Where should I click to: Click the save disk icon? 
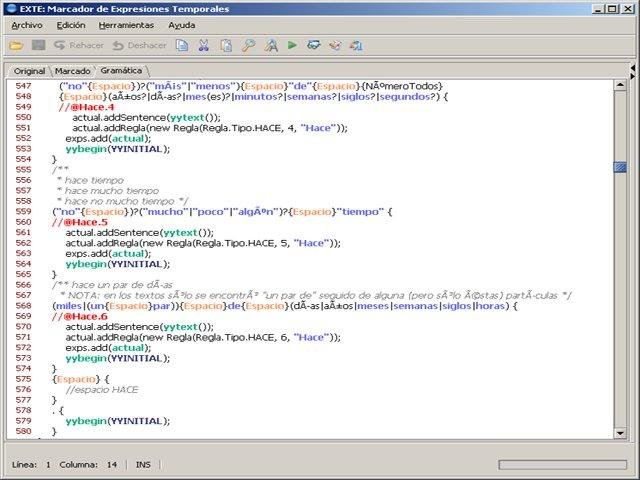click(x=38, y=45)
